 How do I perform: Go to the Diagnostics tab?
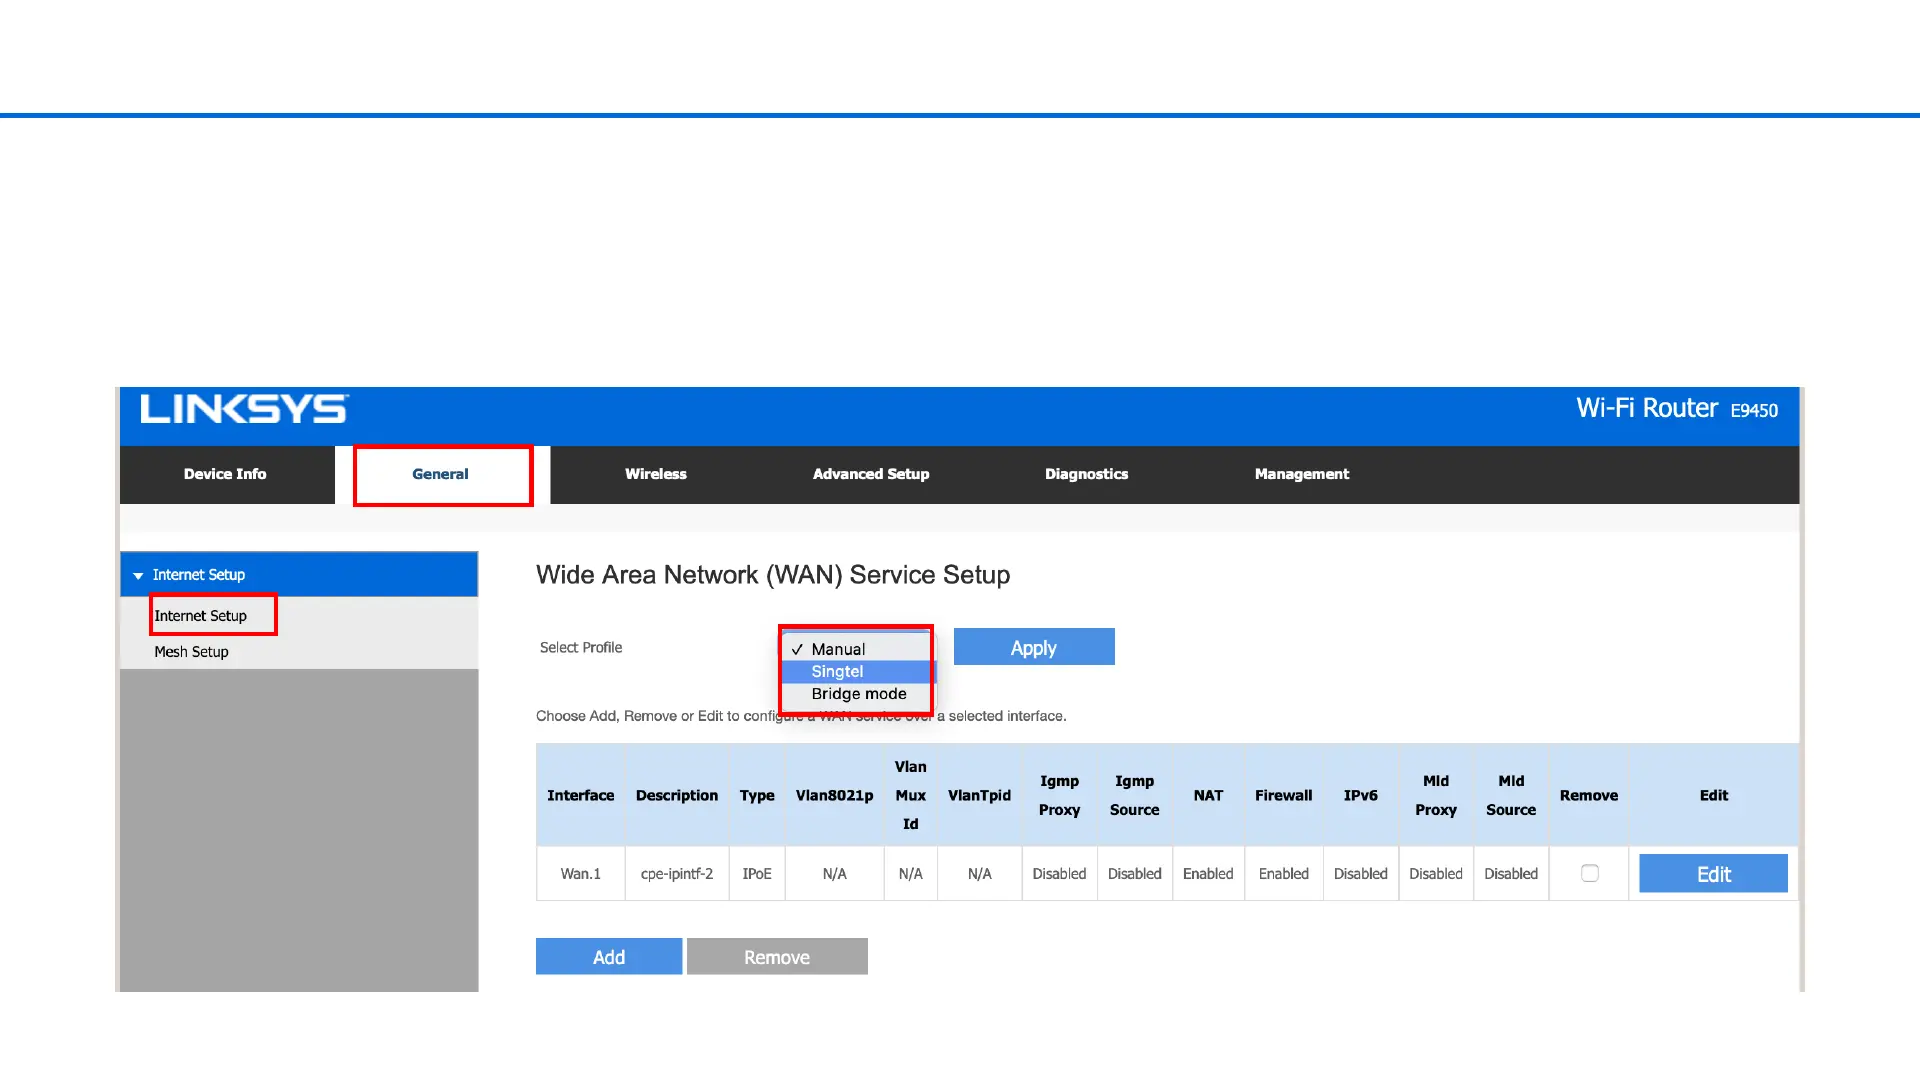[x=1086, y=474]
